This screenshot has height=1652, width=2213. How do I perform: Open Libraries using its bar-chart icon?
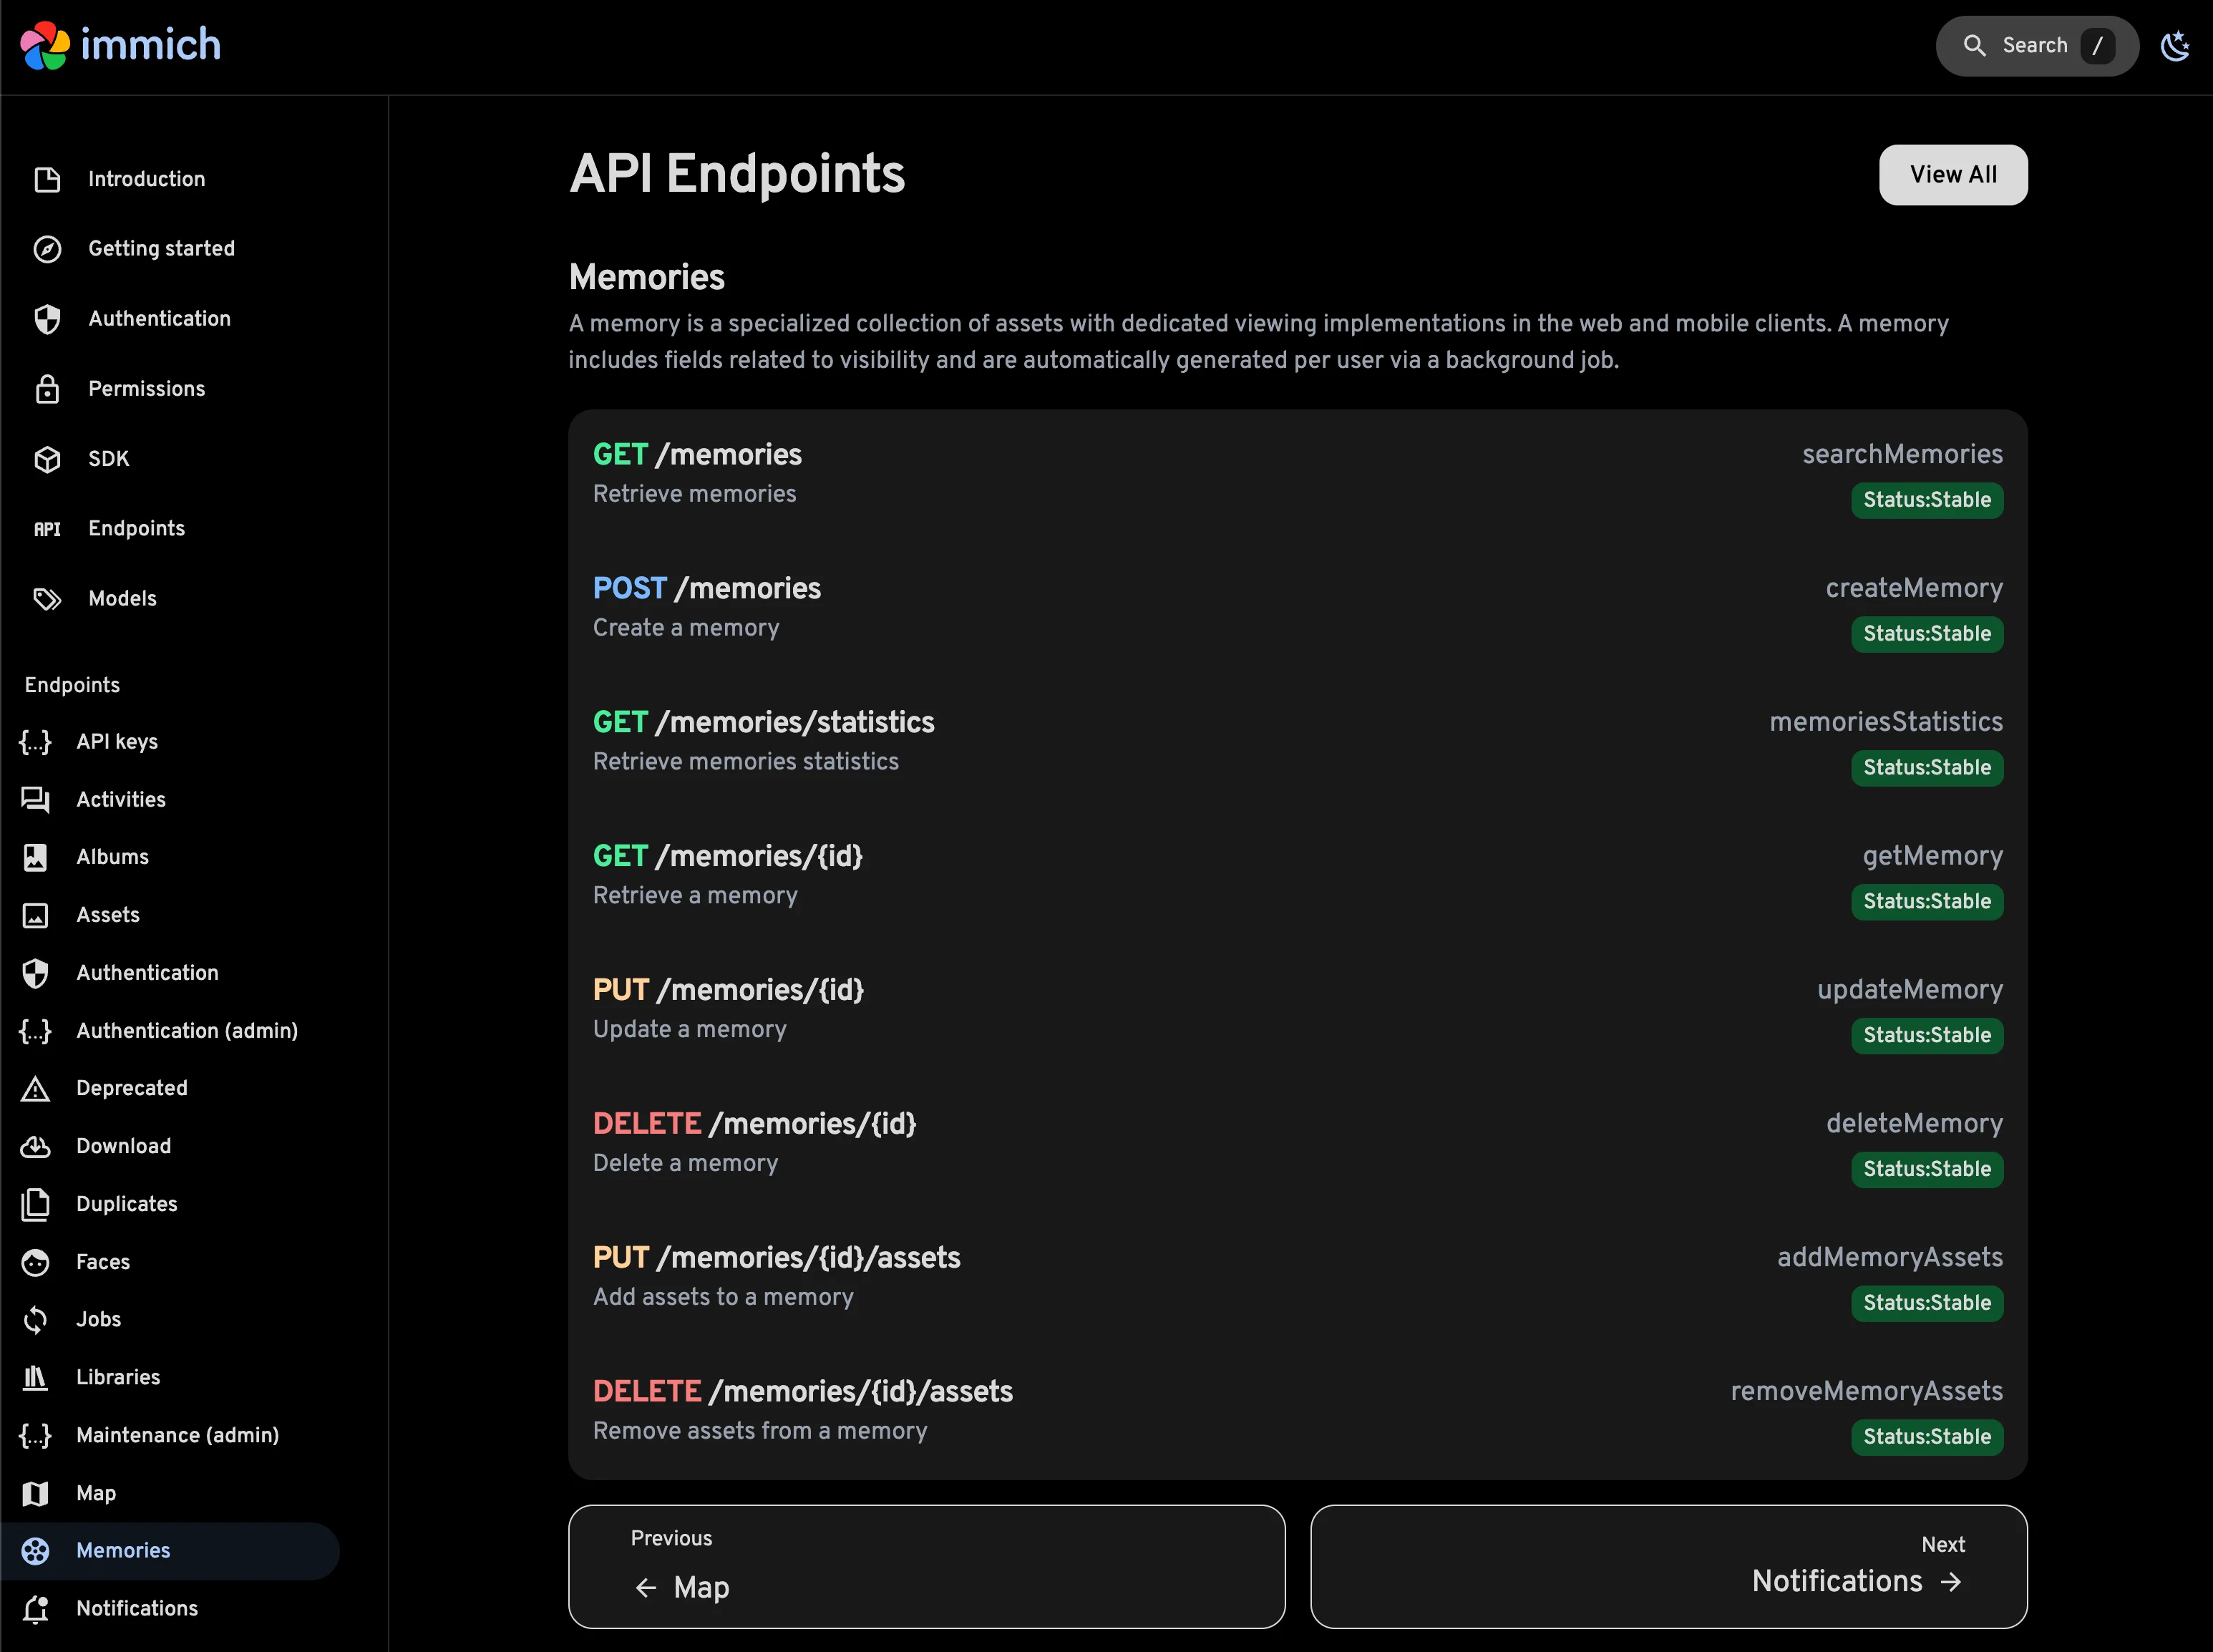coord(36,1377)
